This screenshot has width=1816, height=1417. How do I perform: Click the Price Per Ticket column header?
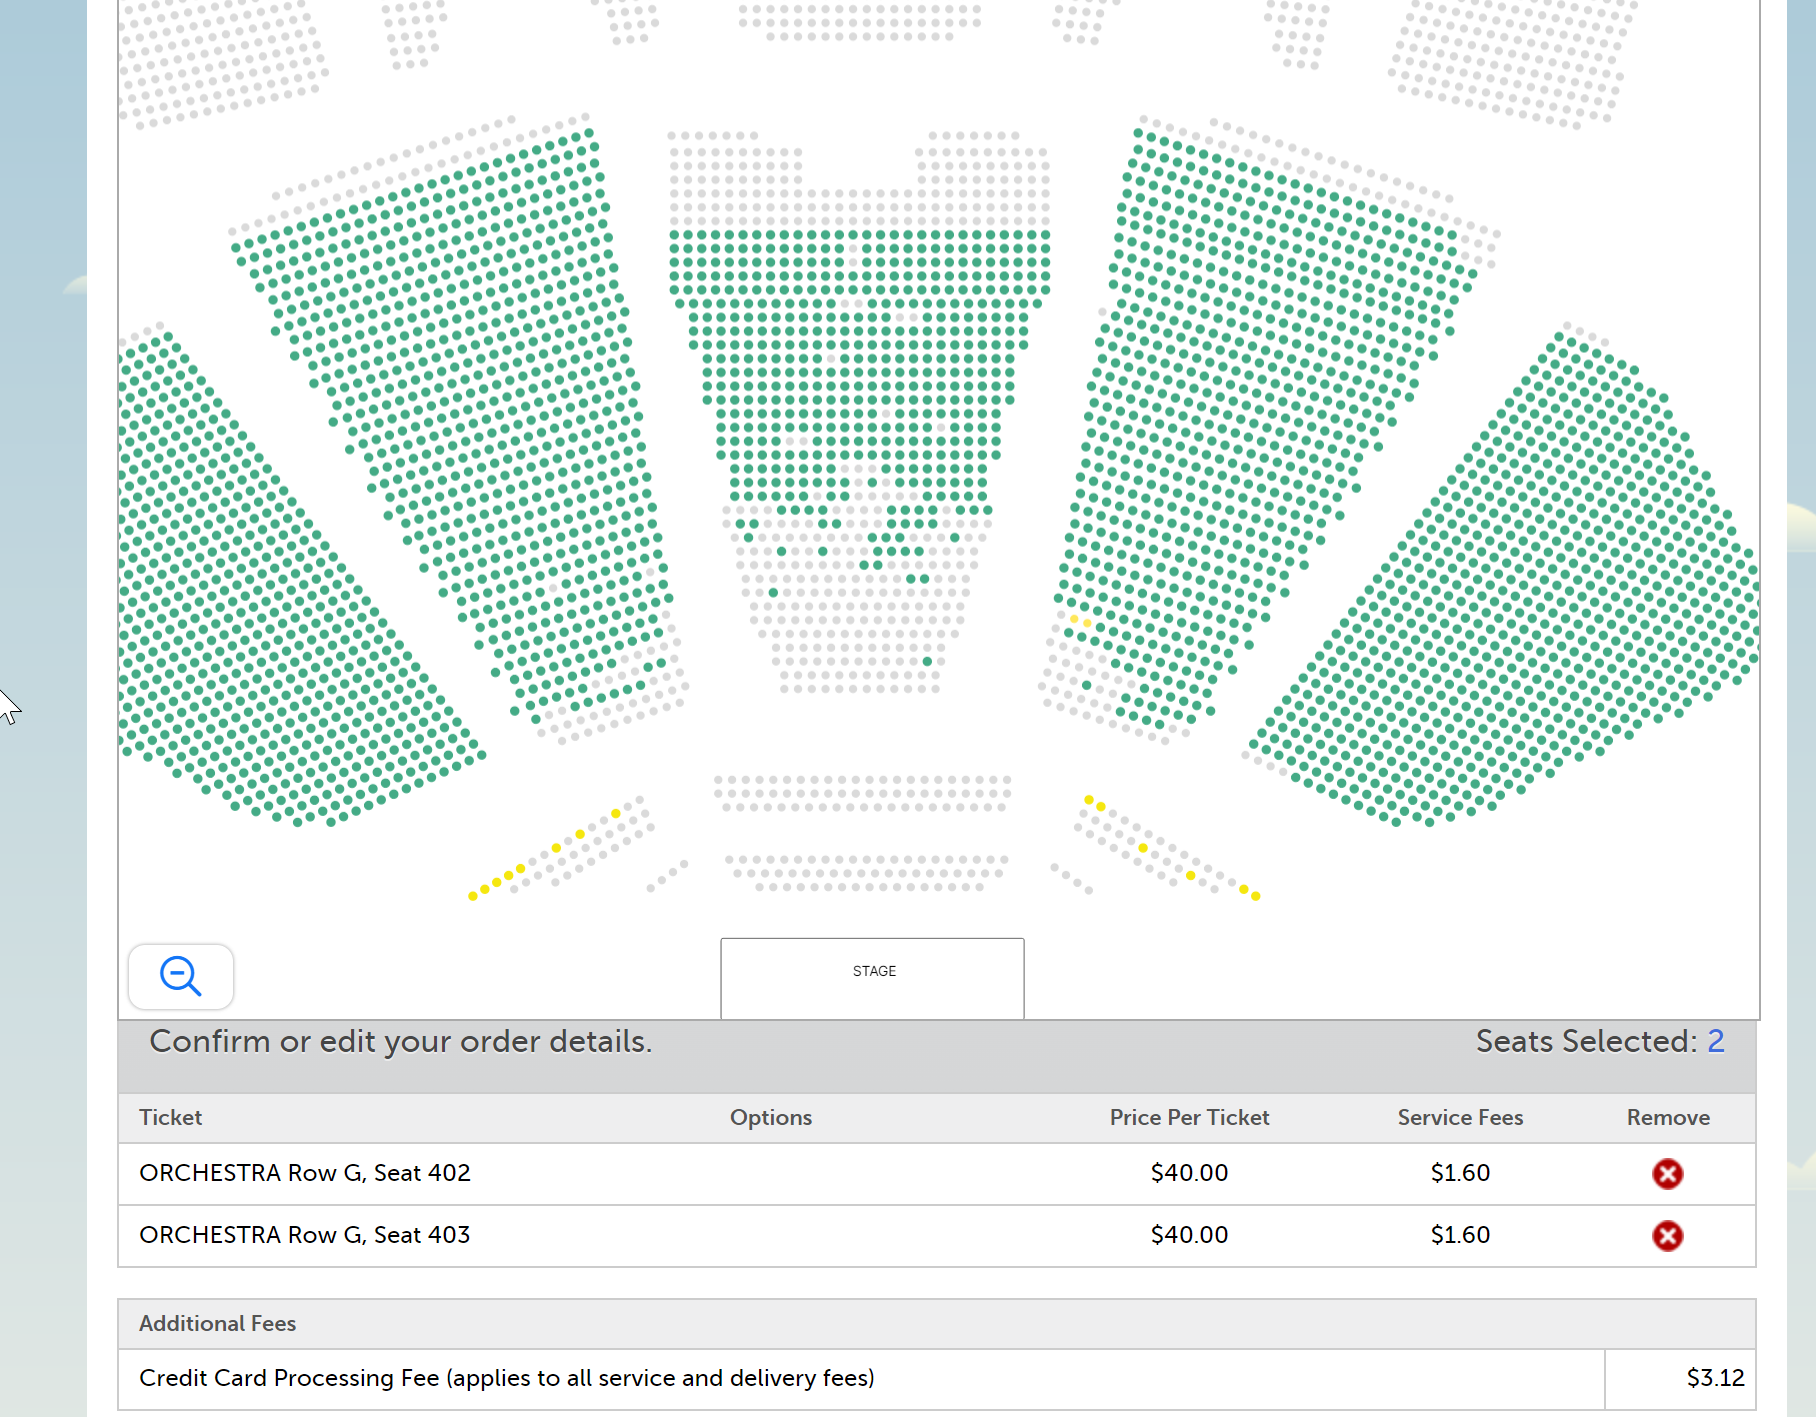click(1189, 1117)
